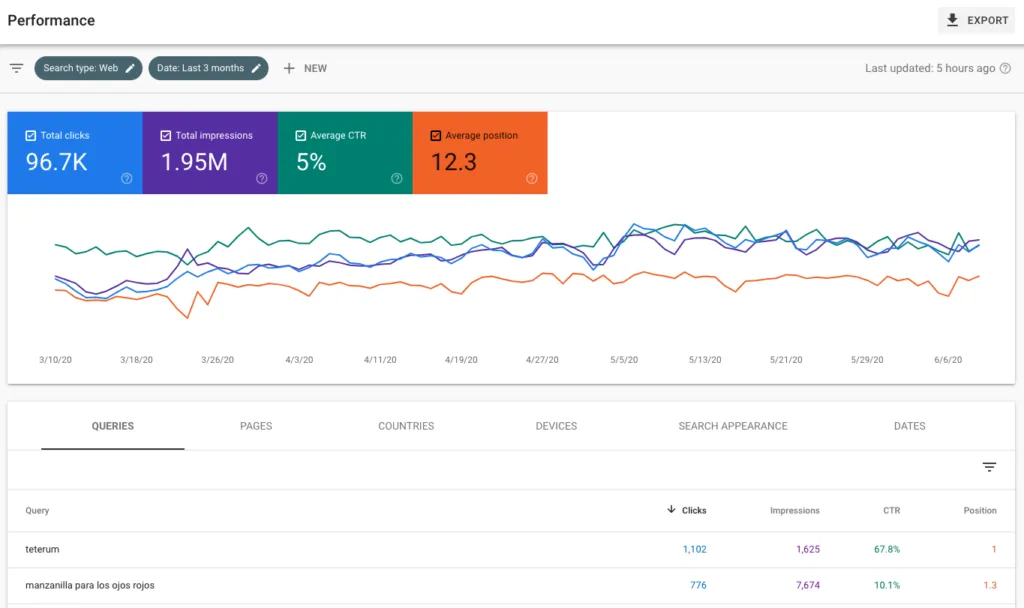Click the table filter rows icon

989,466
